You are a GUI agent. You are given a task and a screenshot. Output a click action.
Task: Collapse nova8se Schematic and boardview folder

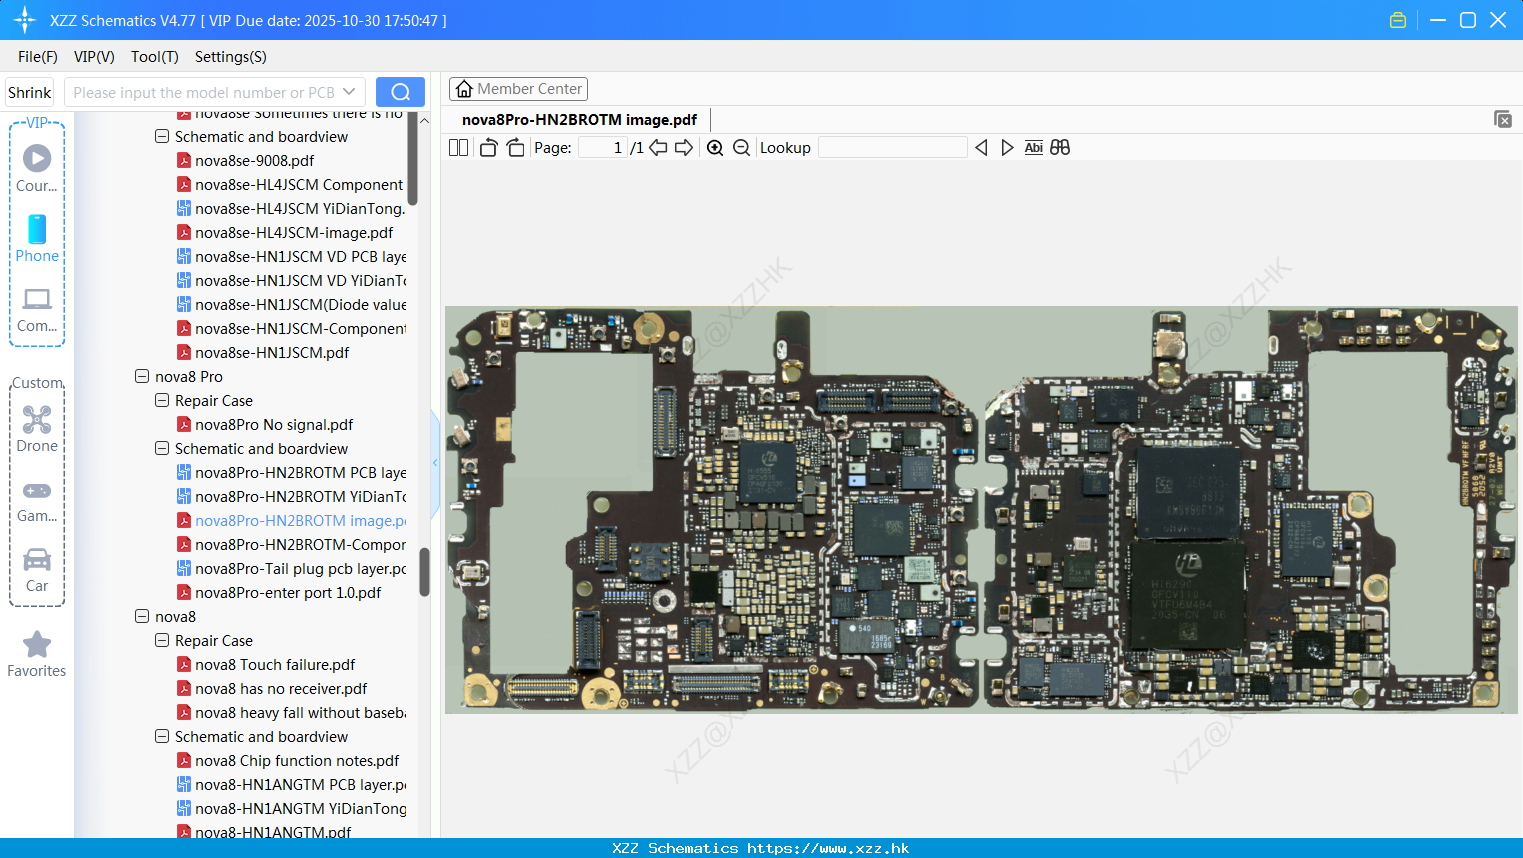coord(162,137)
